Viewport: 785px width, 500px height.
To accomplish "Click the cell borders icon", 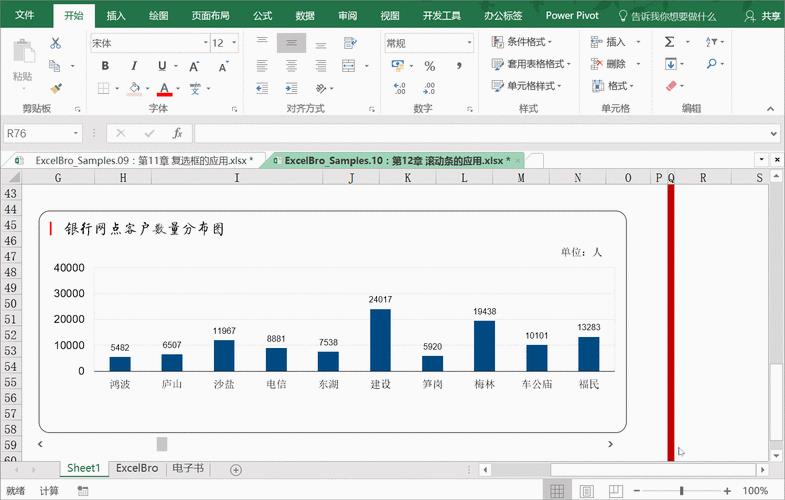I will [104, 89].
